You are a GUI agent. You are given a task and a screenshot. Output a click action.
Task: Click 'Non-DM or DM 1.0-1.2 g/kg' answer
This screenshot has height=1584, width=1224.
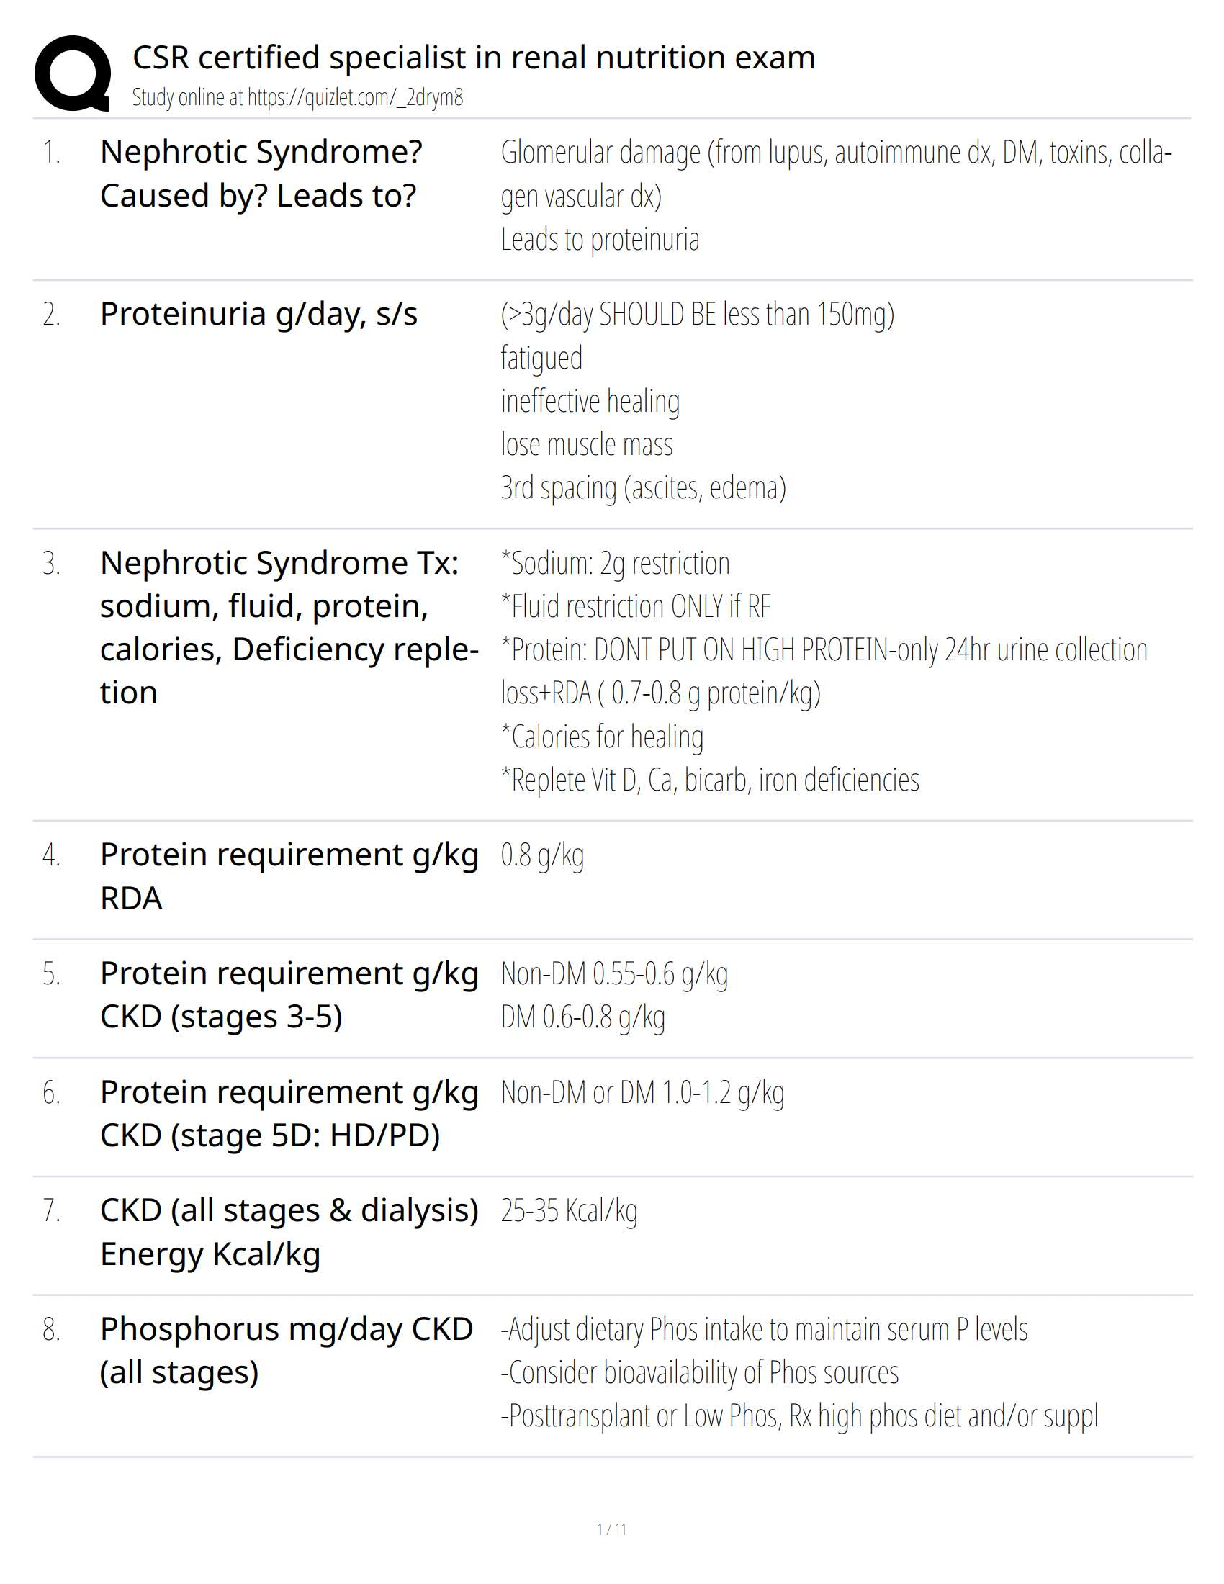point(642,1092)
